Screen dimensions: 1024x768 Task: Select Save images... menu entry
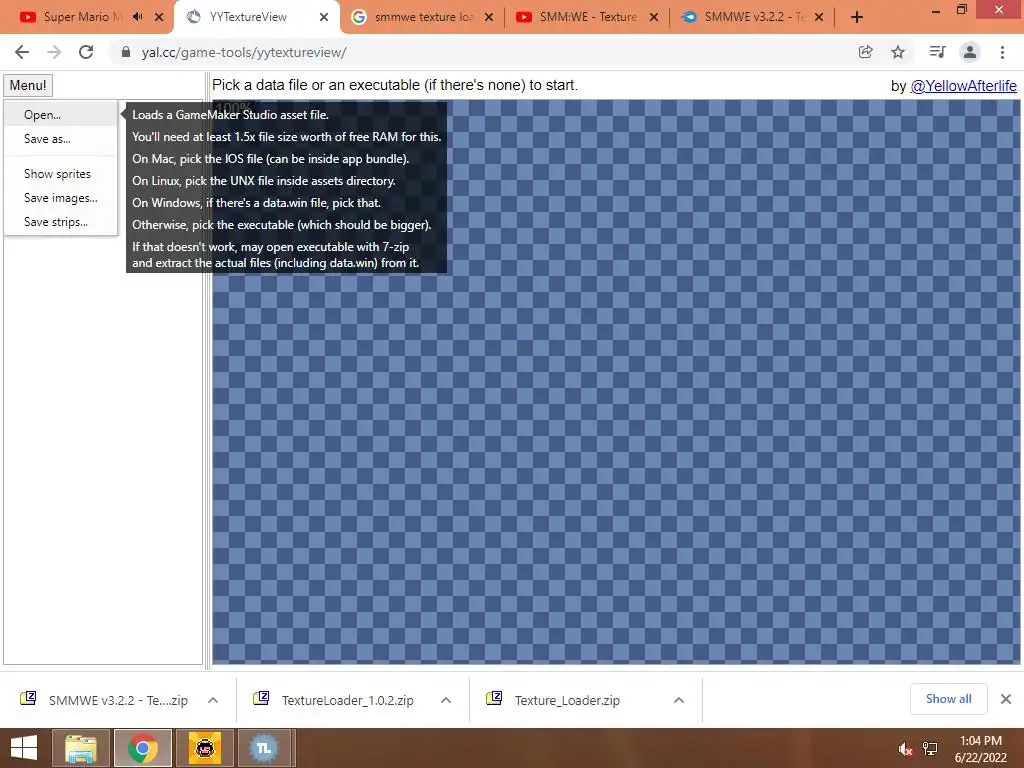click(x=60, y=198)
